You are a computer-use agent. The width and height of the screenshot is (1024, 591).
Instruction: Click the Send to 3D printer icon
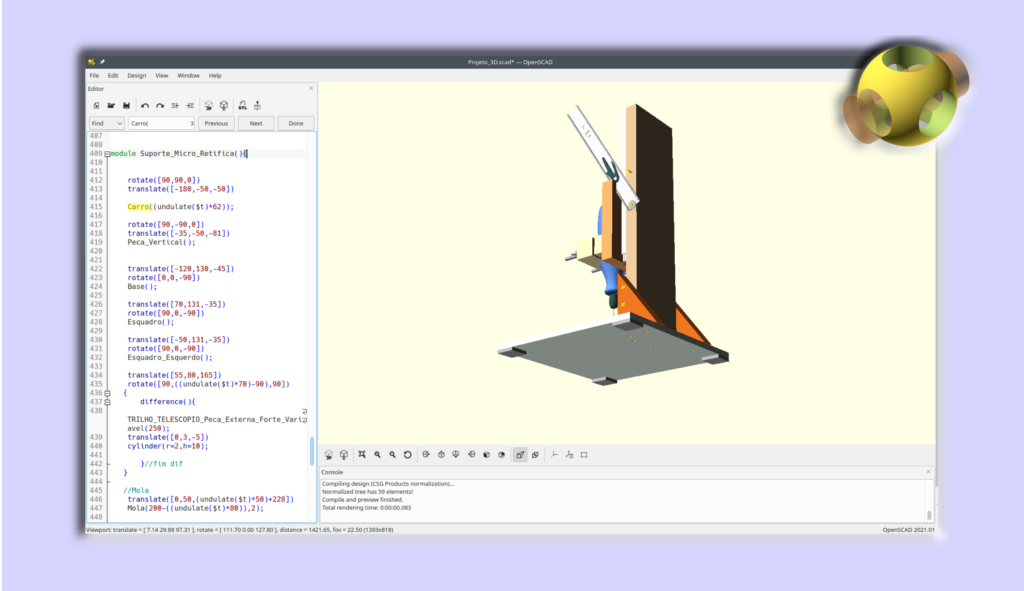coord(257,105)
